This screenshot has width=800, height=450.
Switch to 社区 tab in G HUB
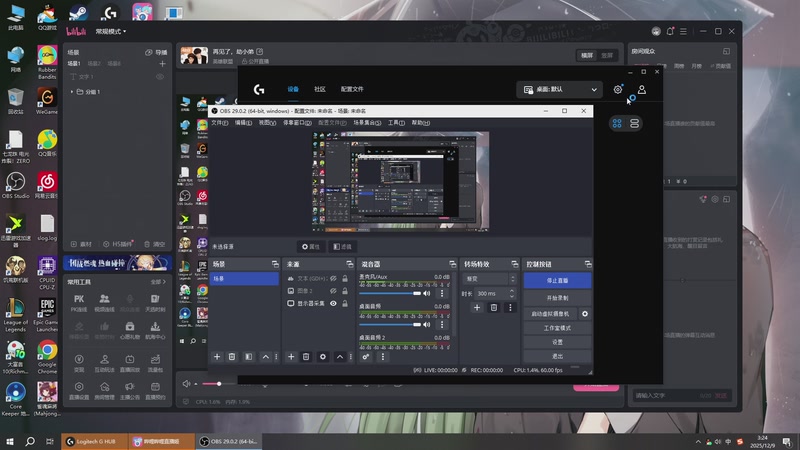pos(320,89)
